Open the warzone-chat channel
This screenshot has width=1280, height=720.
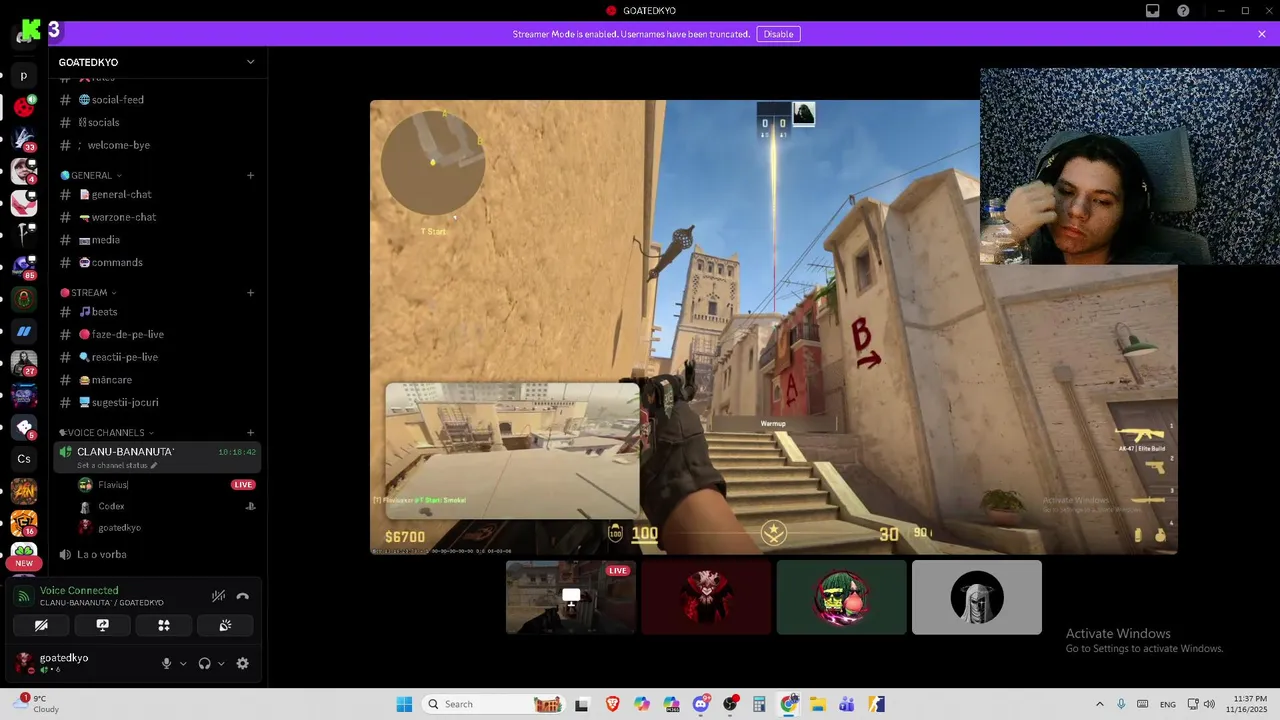(x=157, y=217)
